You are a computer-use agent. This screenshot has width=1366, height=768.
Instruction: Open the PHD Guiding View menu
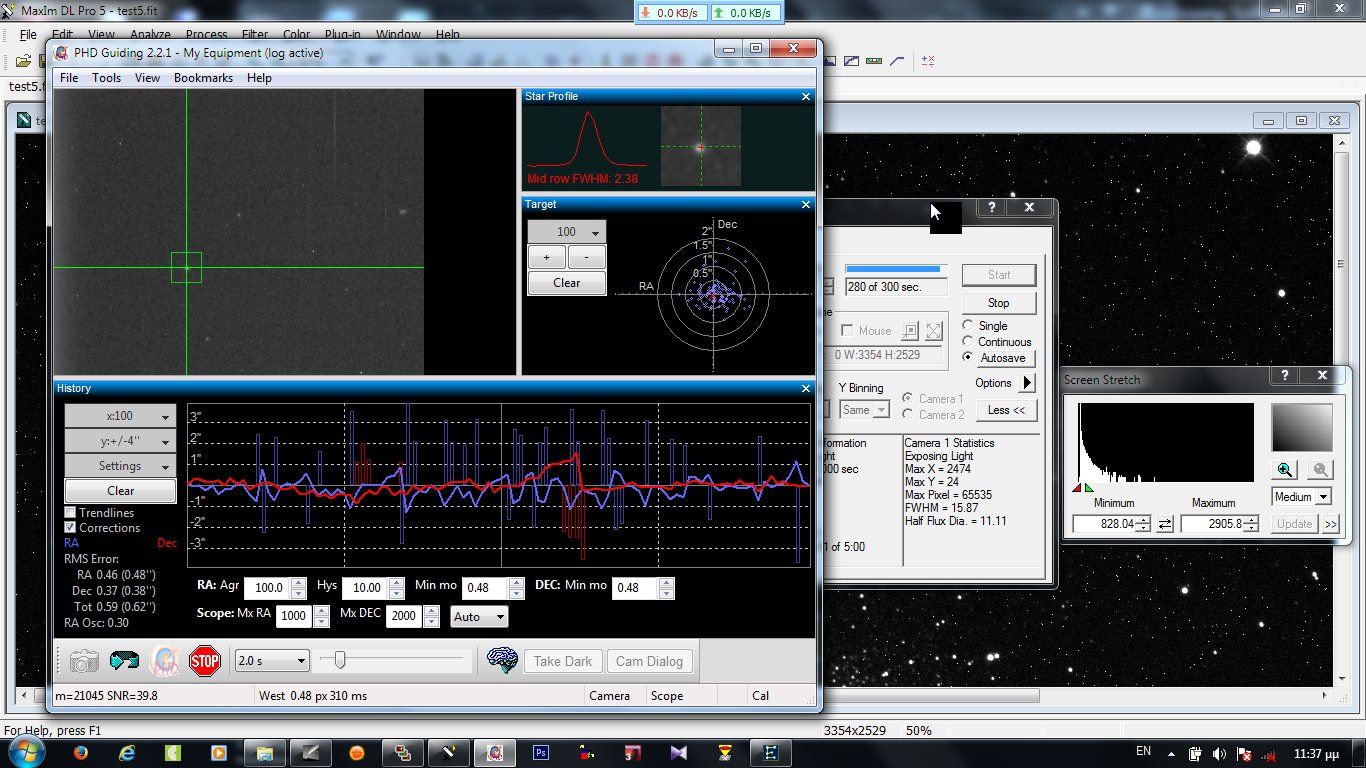click(147, 78)
